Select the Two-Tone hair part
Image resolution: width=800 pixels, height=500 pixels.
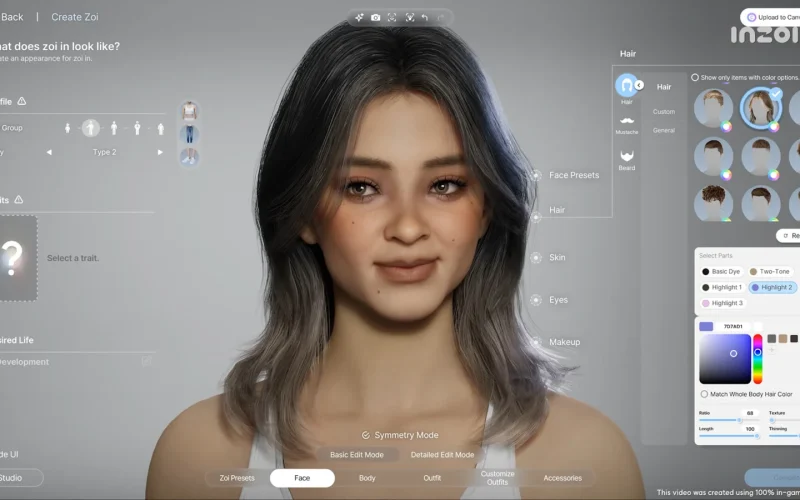769,271
